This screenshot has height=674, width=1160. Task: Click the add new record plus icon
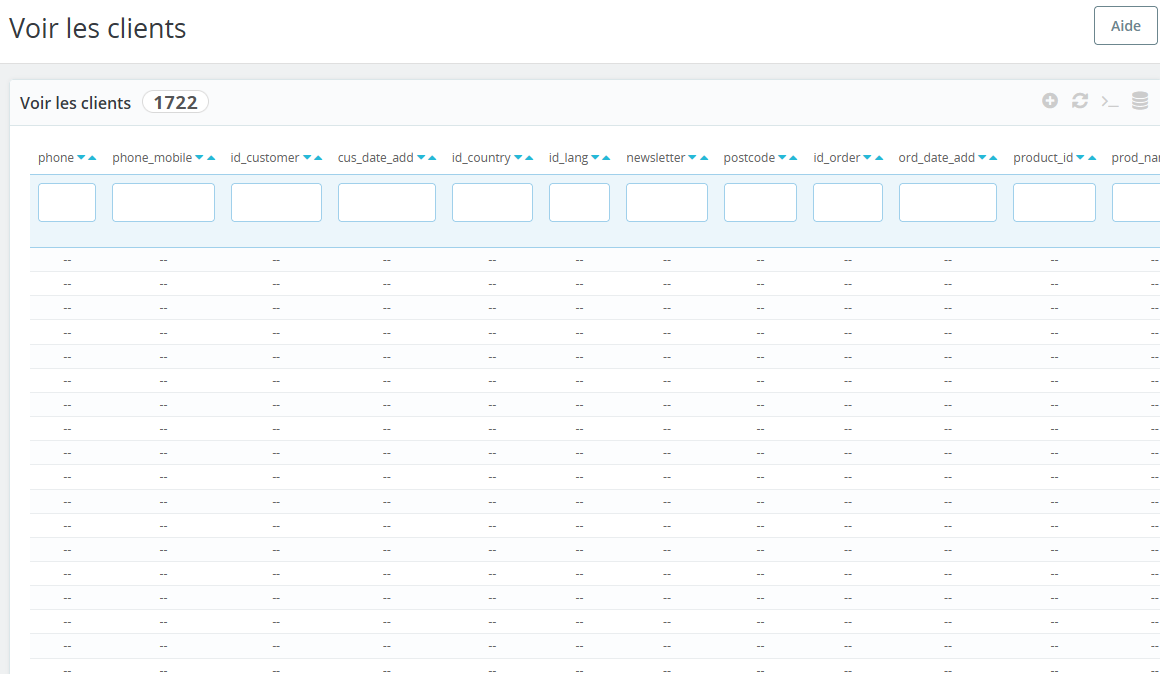[x=1050, y=101]
